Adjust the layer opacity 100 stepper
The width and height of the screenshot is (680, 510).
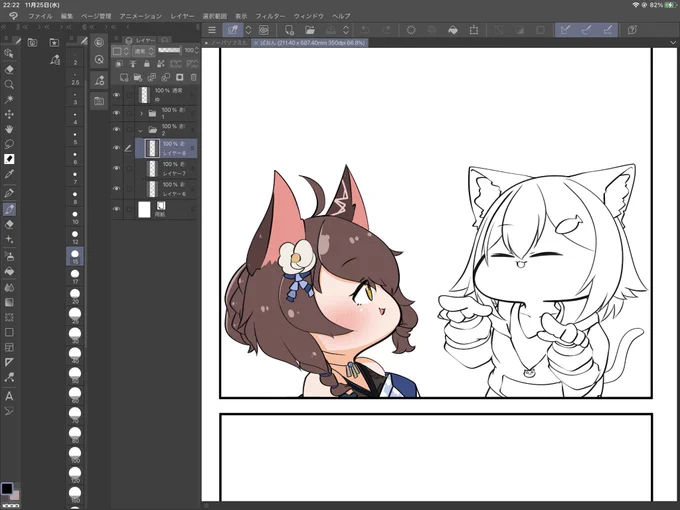pyautogui.click(x=196, y=50)
